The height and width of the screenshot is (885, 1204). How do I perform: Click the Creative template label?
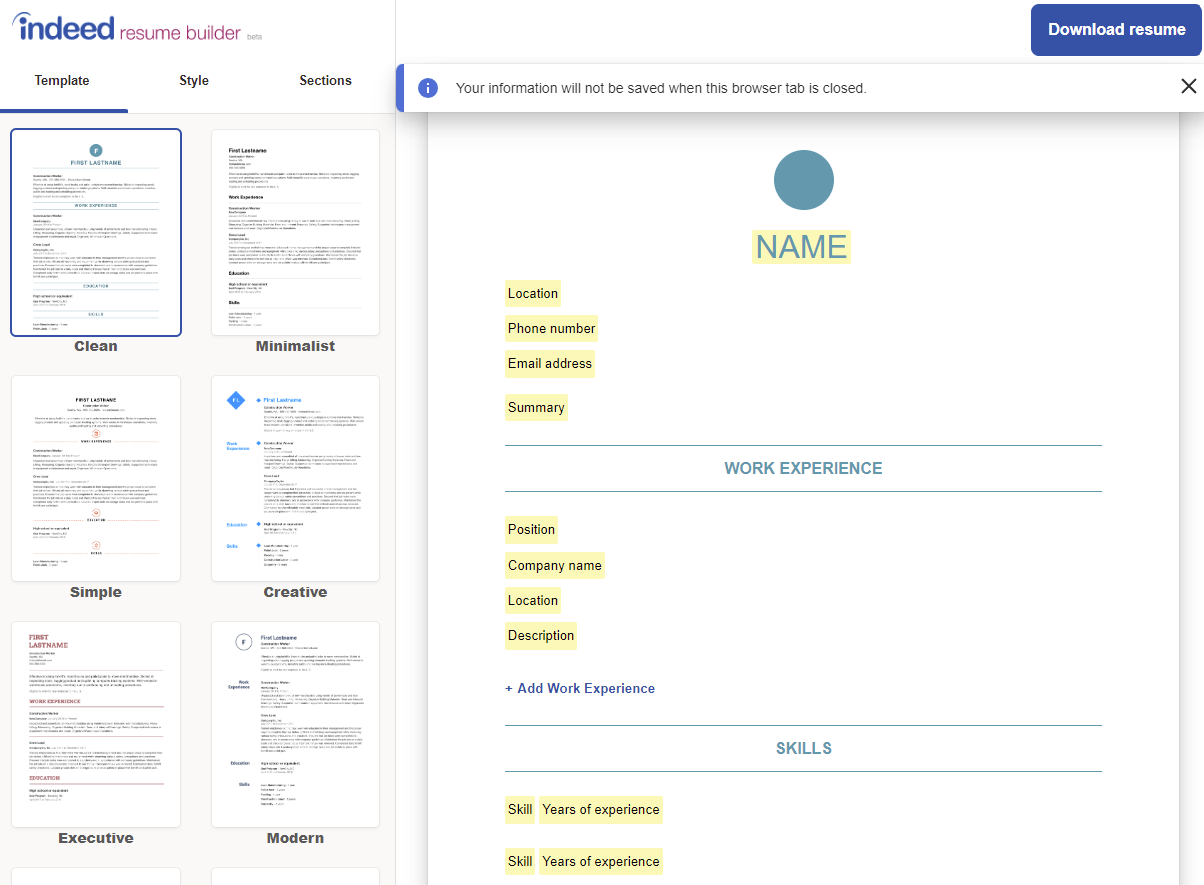(296, 593)
